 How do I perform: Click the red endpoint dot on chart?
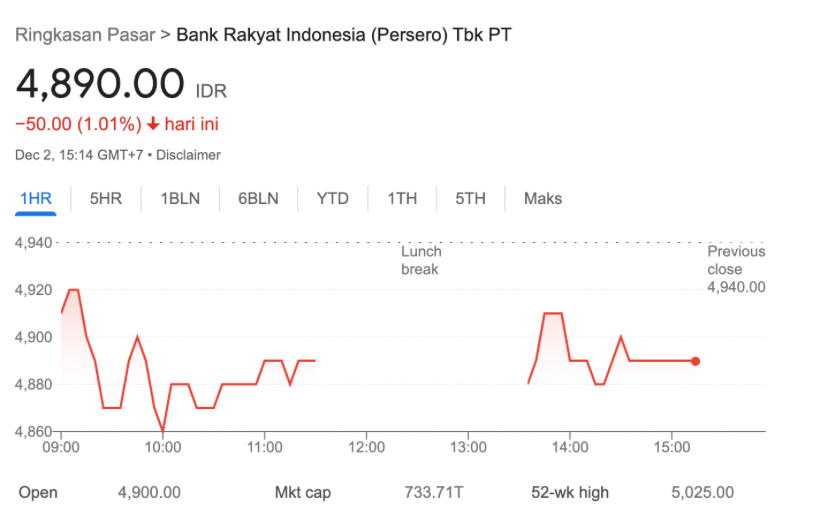click(x=695, y=361)
